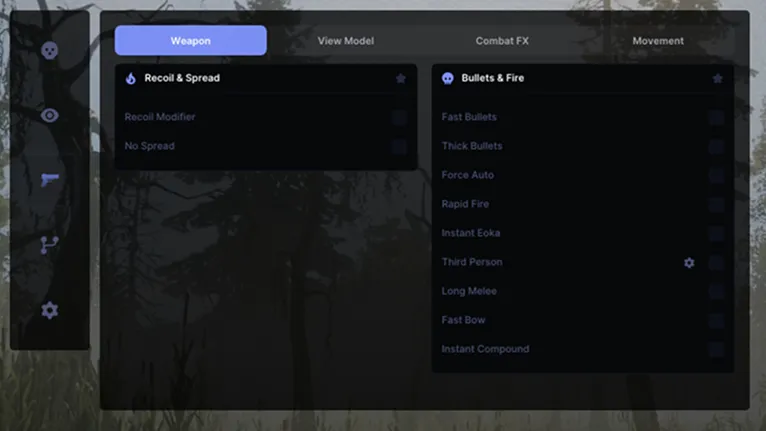The width and height of the screenshot is (766, 431).
Task: Open the branch icon section in sidebar
Action: tap(49, 245)
